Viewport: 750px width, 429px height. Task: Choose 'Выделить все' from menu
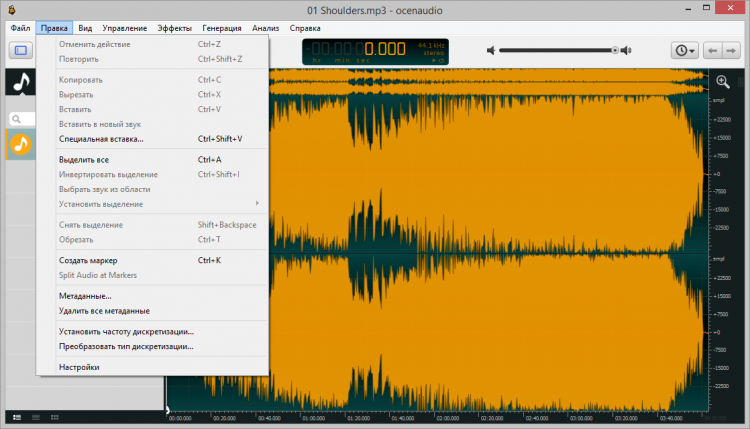click(x=84, y=160)
